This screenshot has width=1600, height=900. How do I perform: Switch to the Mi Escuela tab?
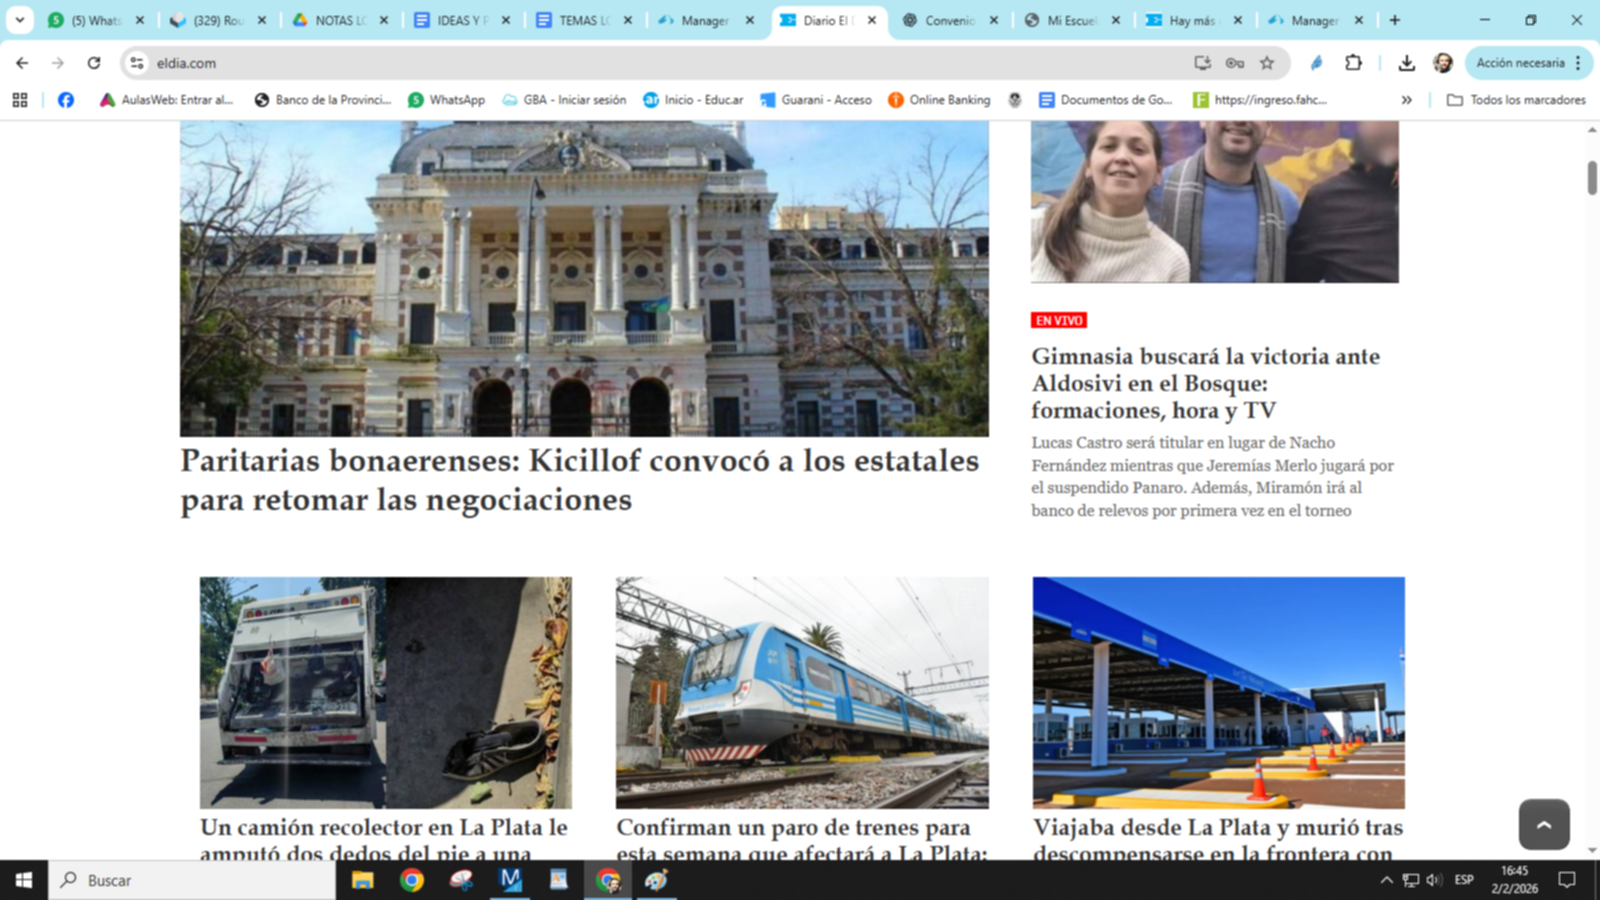(1070, 20)
